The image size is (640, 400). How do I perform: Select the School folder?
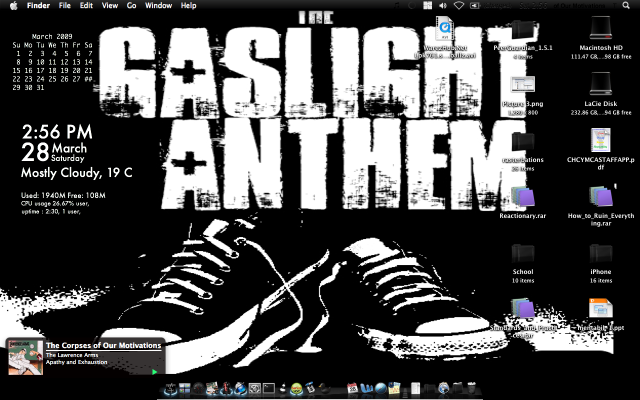coord(523,253)
